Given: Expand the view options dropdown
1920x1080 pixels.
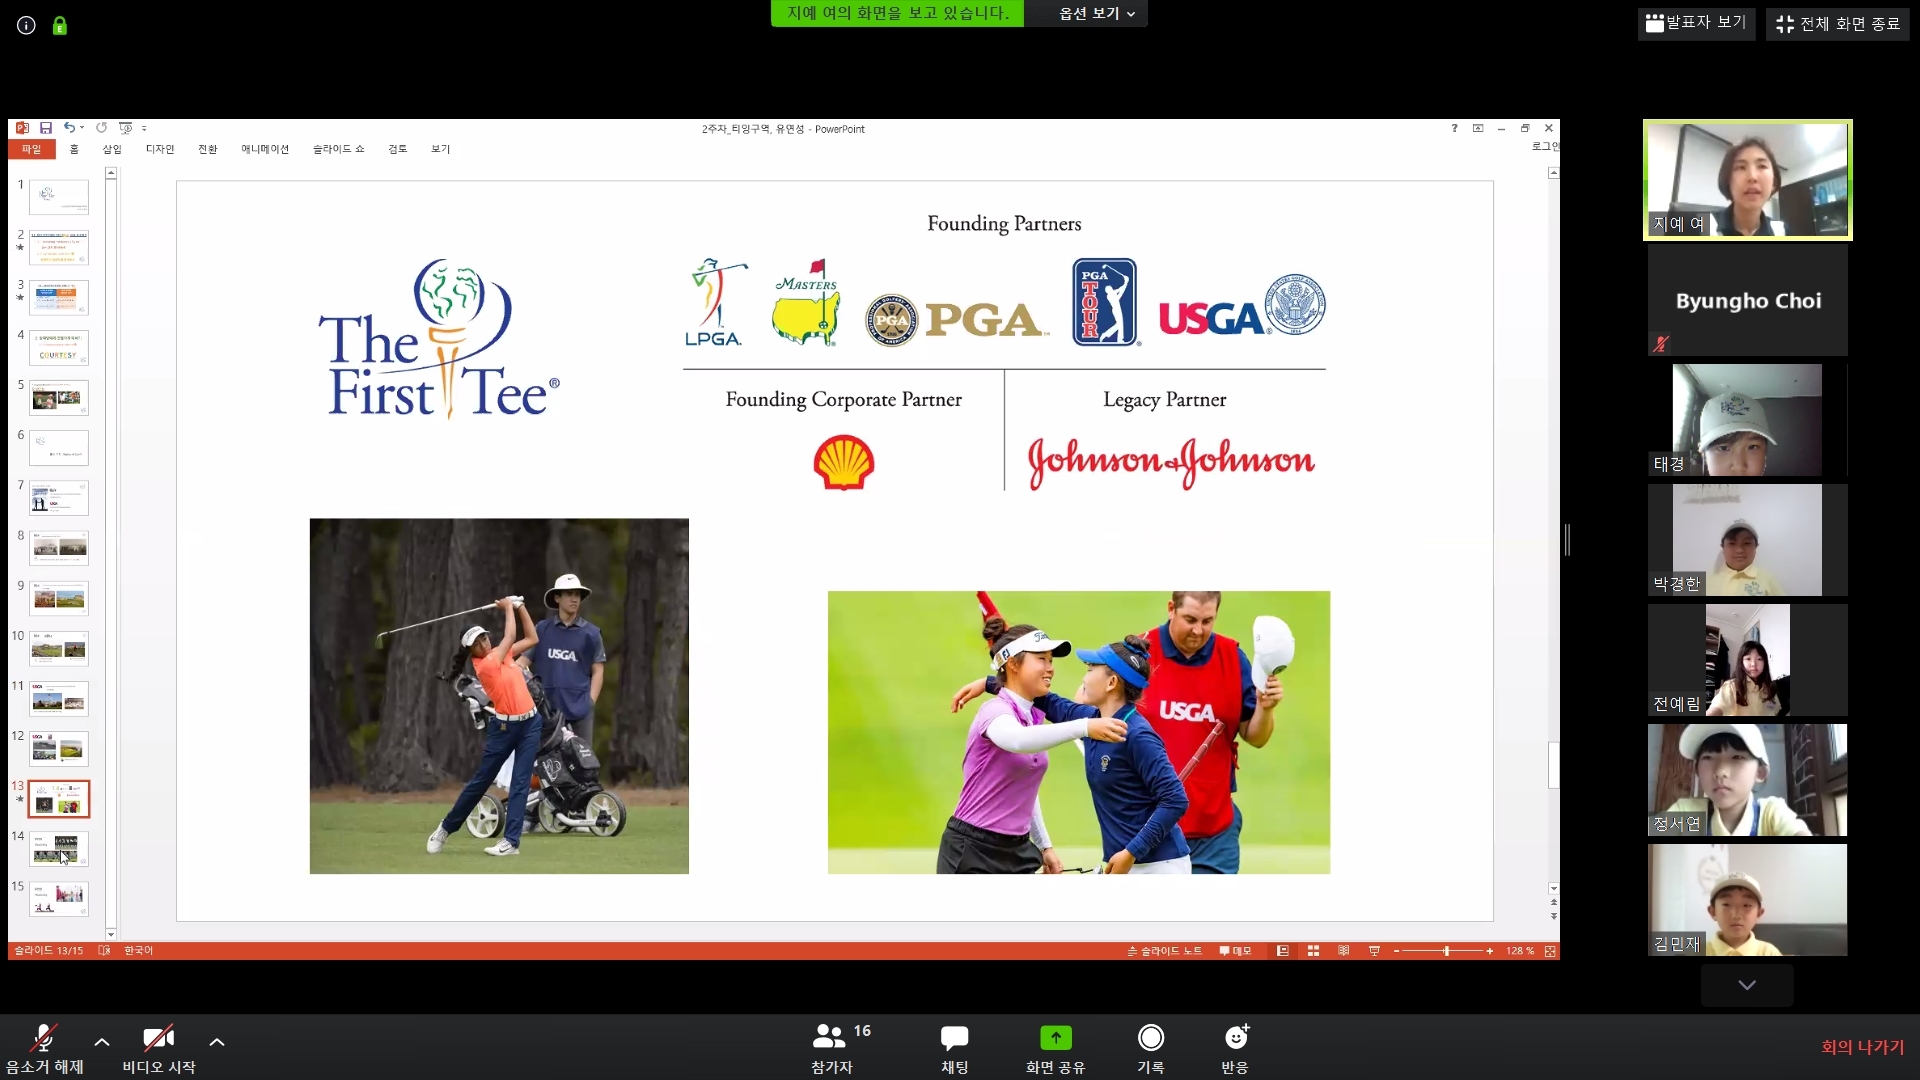Looking at the screenshot, I should pyautogui.click(x=1096, y=13).
